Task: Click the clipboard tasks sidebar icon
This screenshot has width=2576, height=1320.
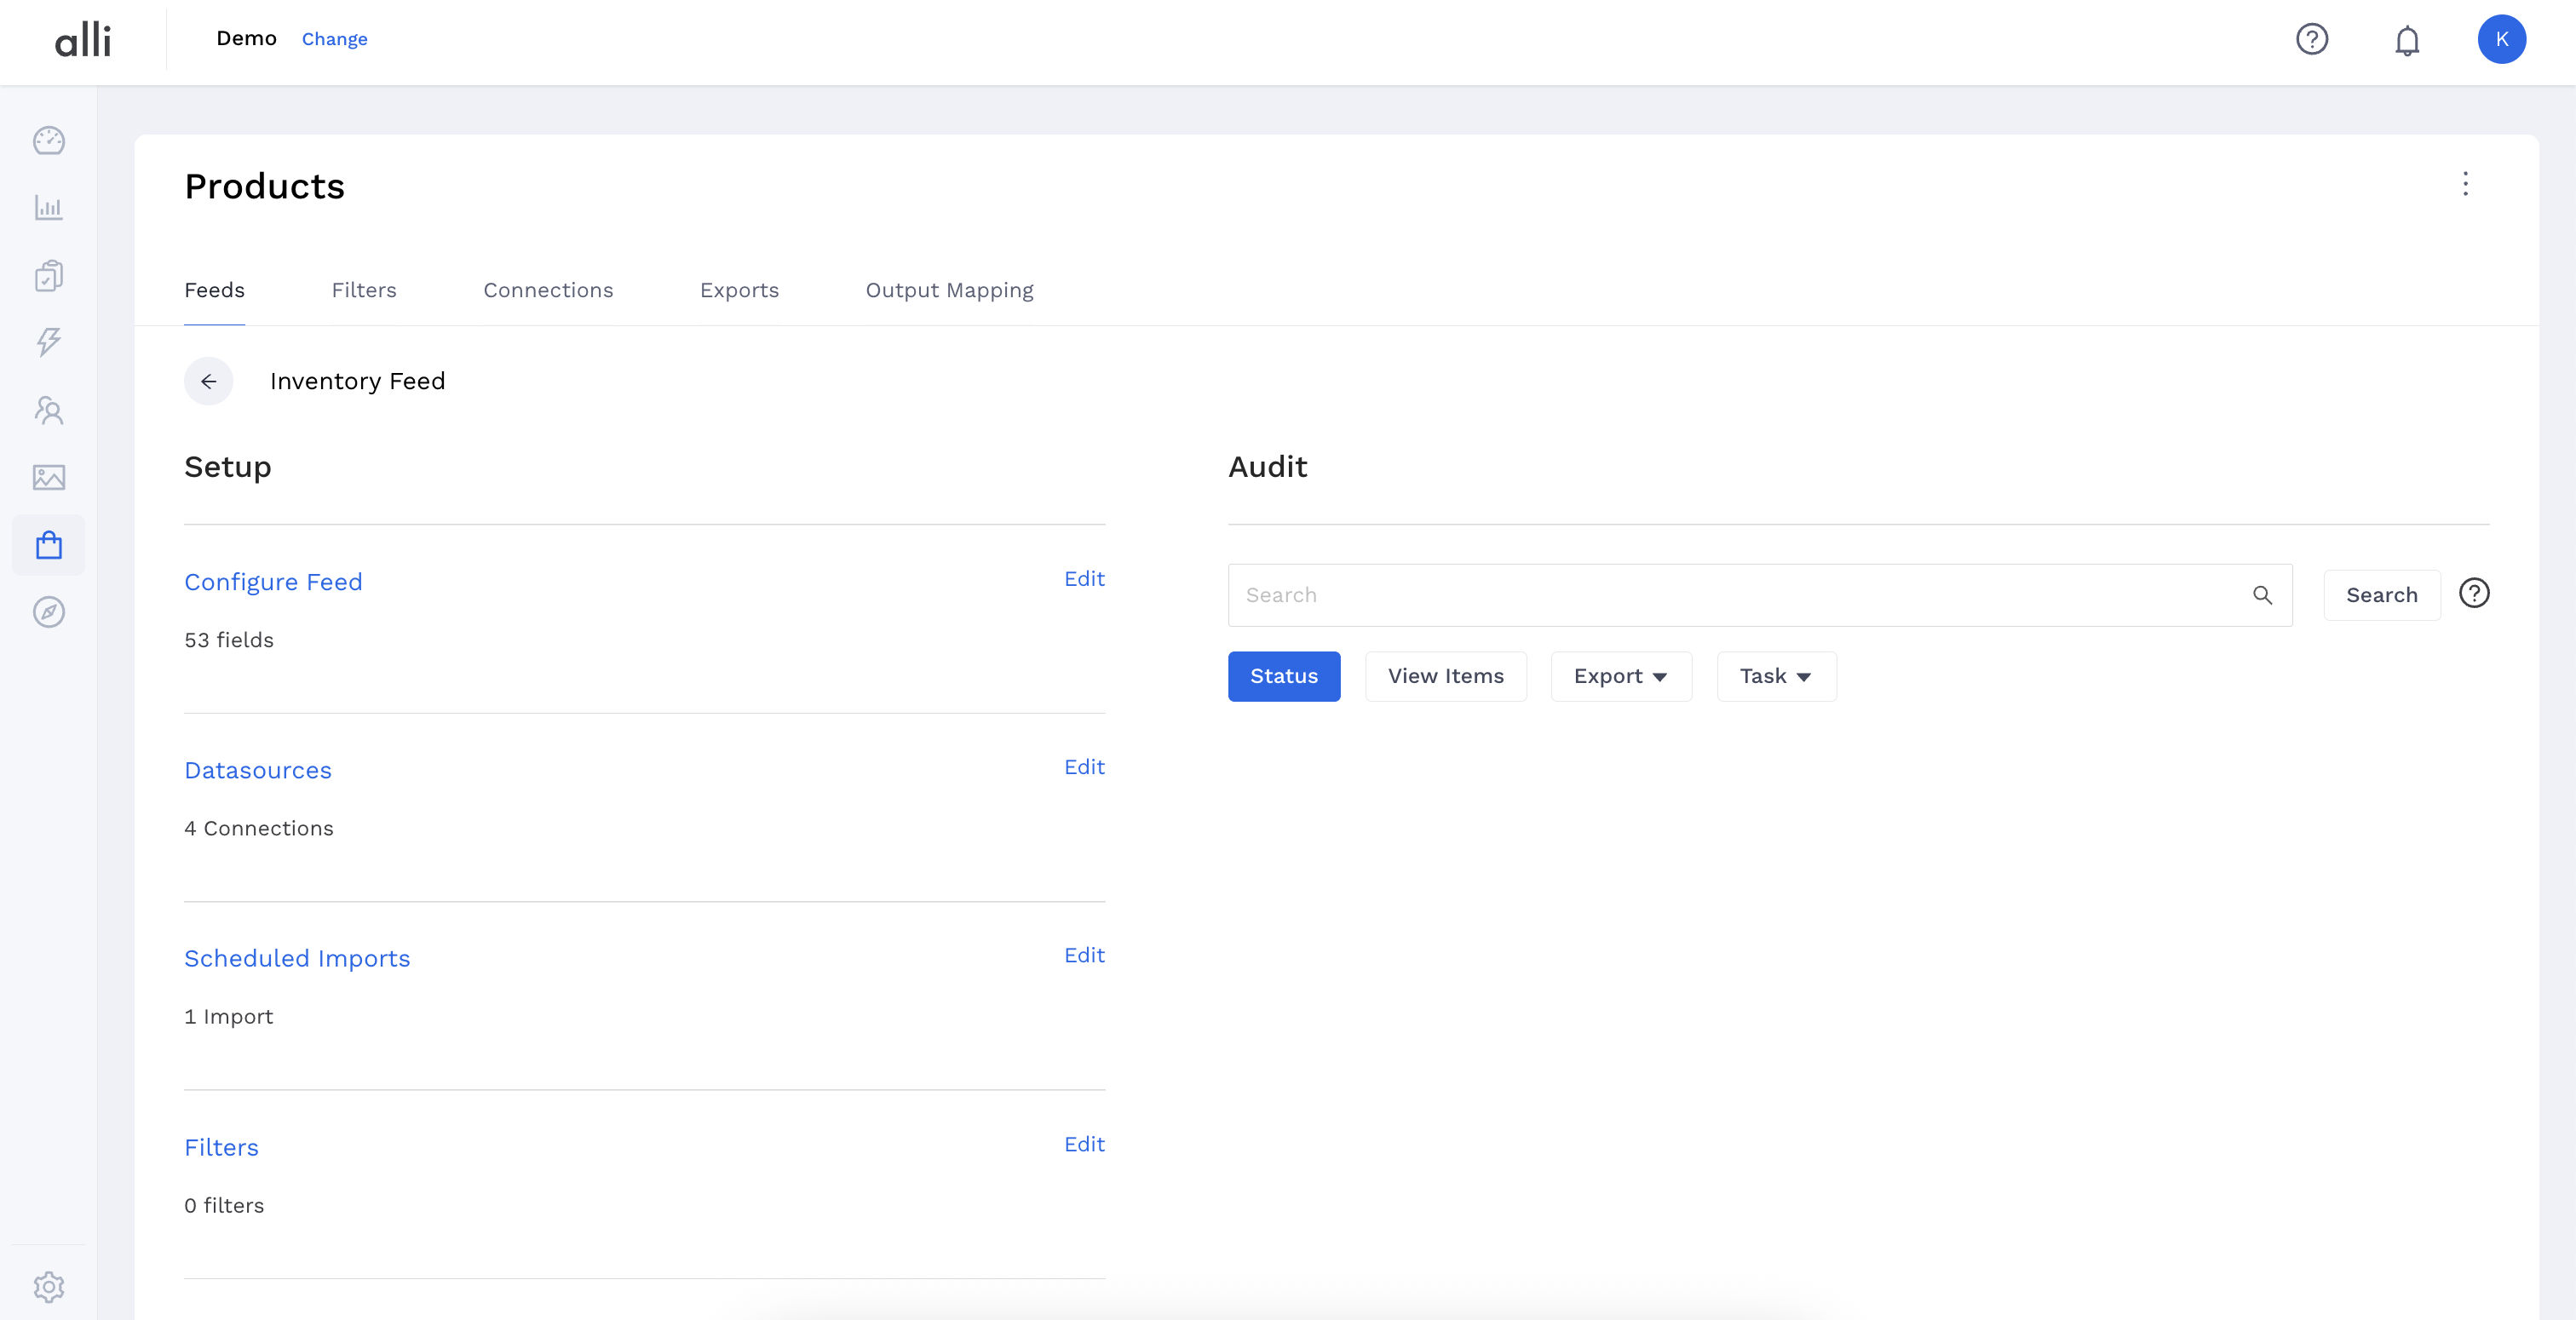Action: point(48,276)
